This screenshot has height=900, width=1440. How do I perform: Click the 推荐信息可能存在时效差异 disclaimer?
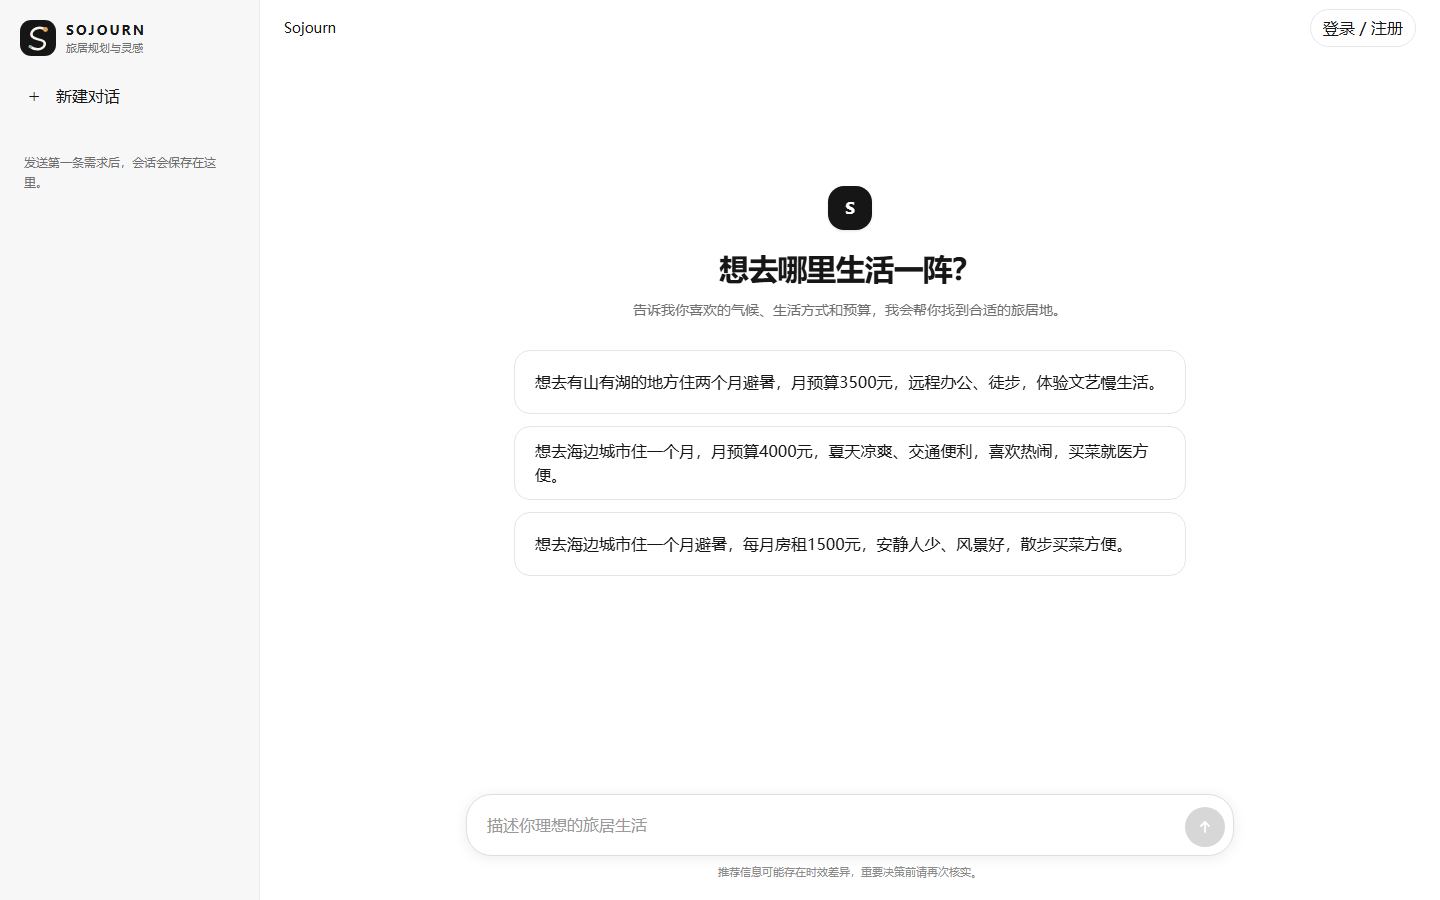click(849, 872)
